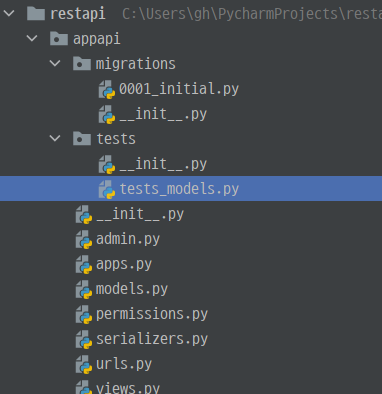Select views.py file name
This screenshot has width=382, height=394.
click(x=128, y=388)
